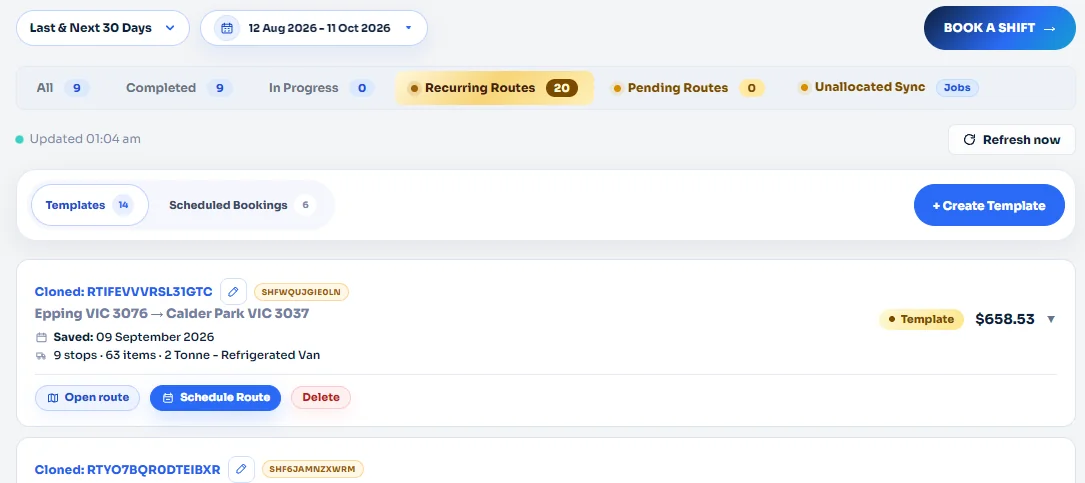Click the calendar icon in date range picker
This screenshot has height=483, width=1085.
[x=226, y=28]
